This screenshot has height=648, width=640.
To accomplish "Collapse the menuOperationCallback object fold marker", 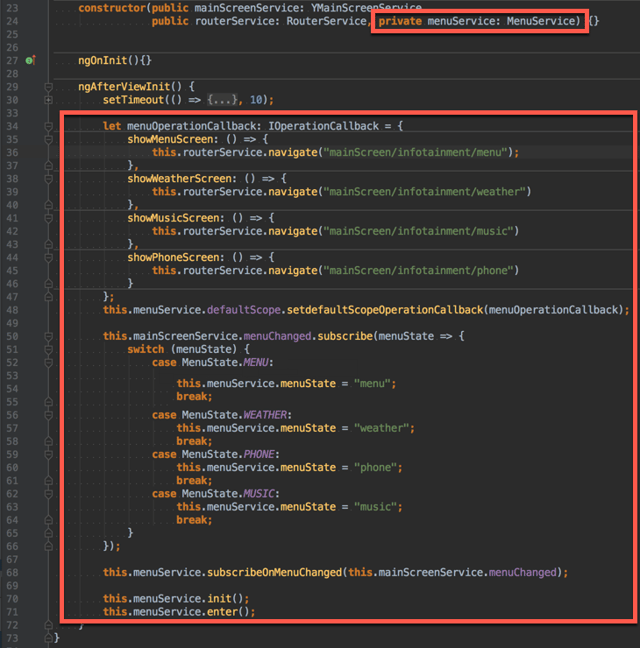I will (48, 126).
